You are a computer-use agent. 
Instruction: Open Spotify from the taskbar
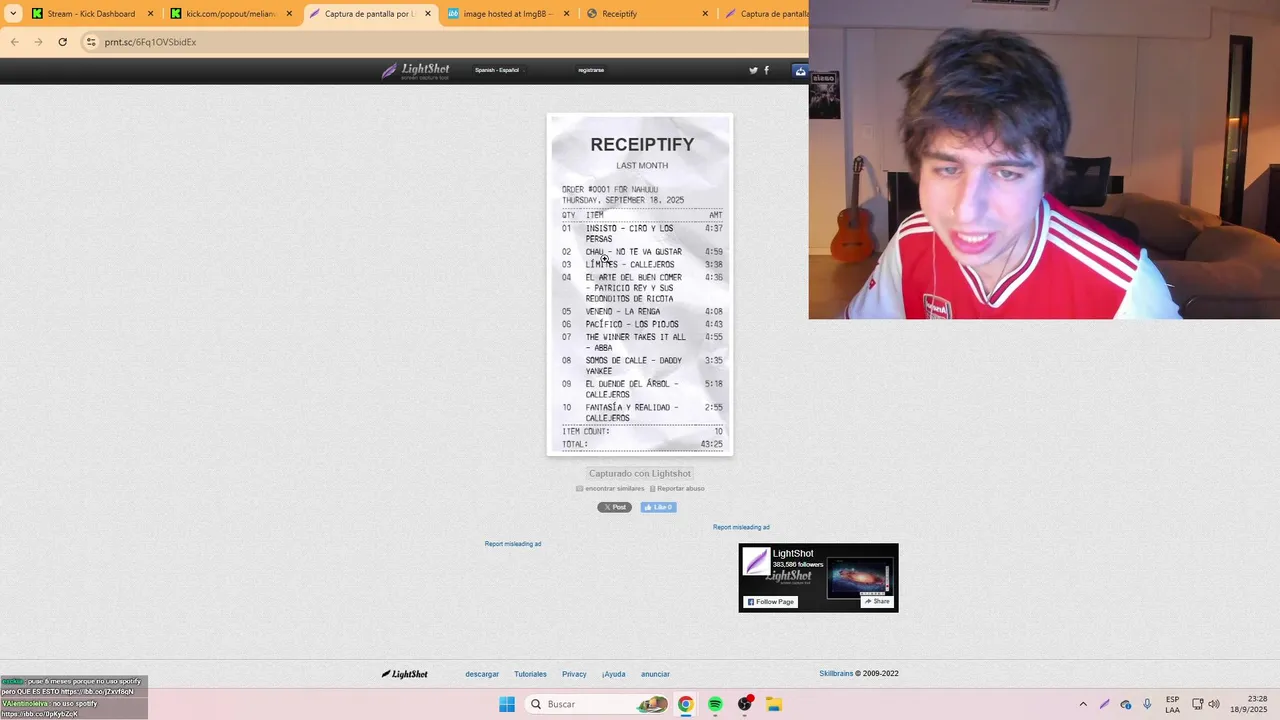point(715,704)
